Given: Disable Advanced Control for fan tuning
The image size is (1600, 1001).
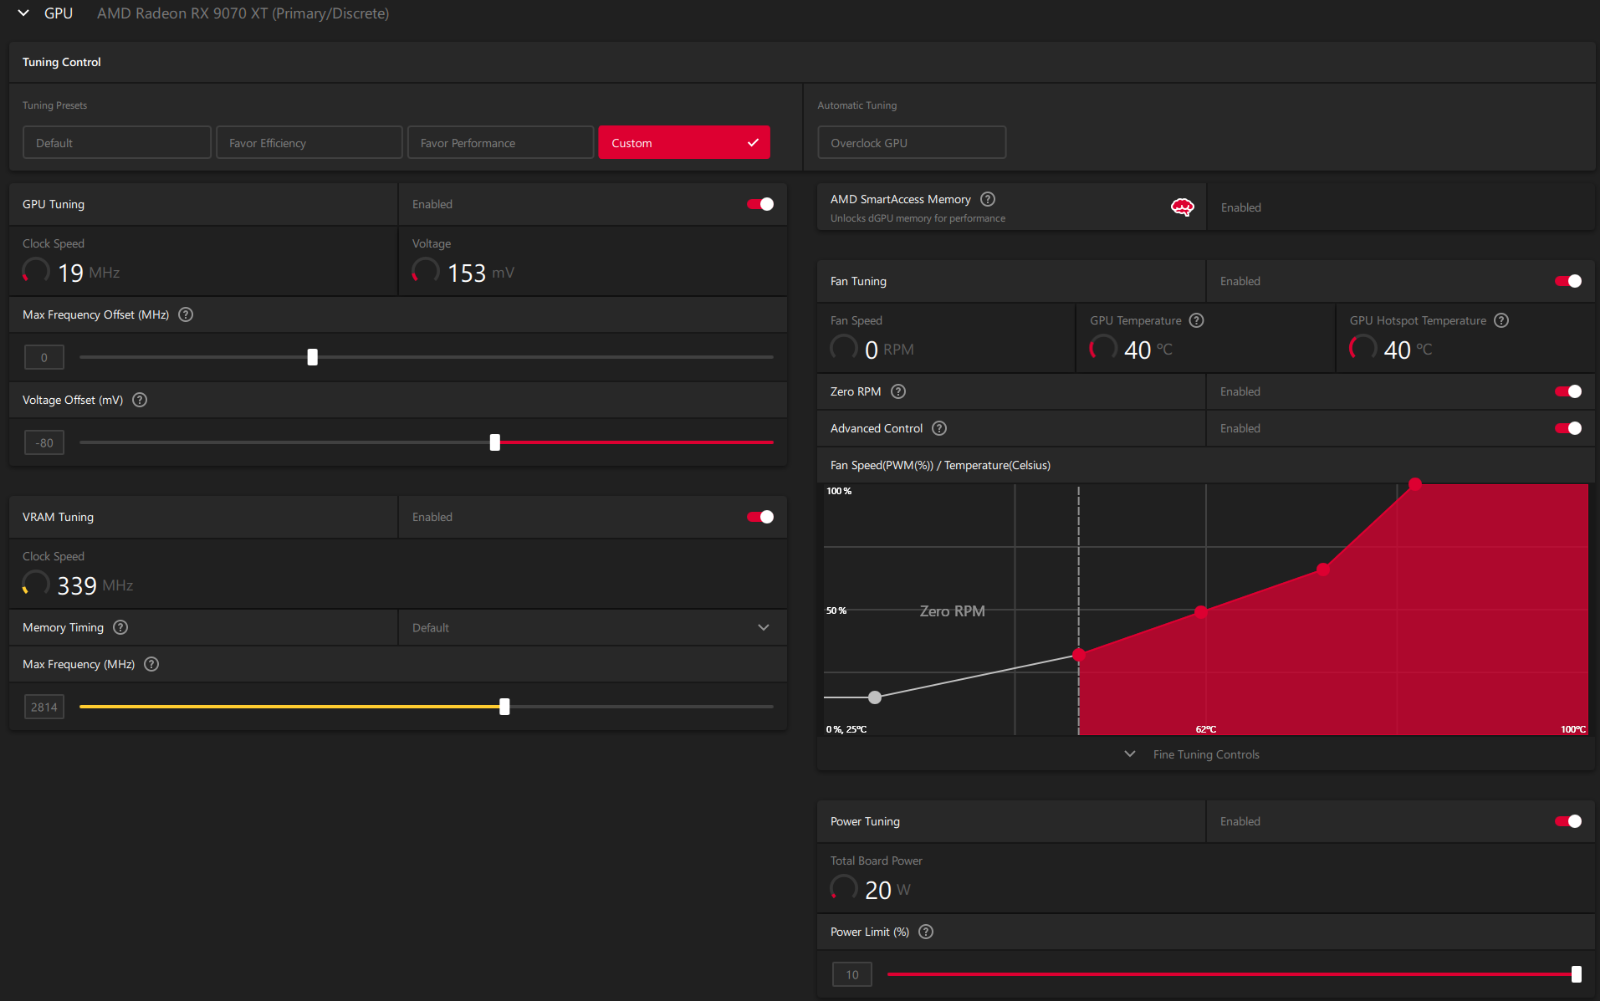Looking at the screenshot, I should click(x=1568, y=428).
